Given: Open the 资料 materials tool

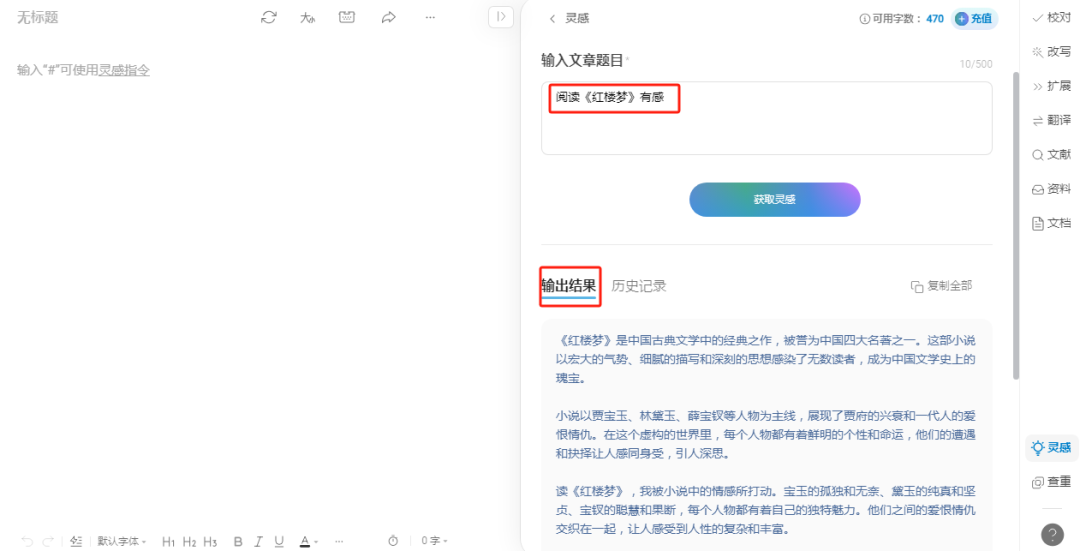Looking at the screenshot, I should coord(1051,189).
